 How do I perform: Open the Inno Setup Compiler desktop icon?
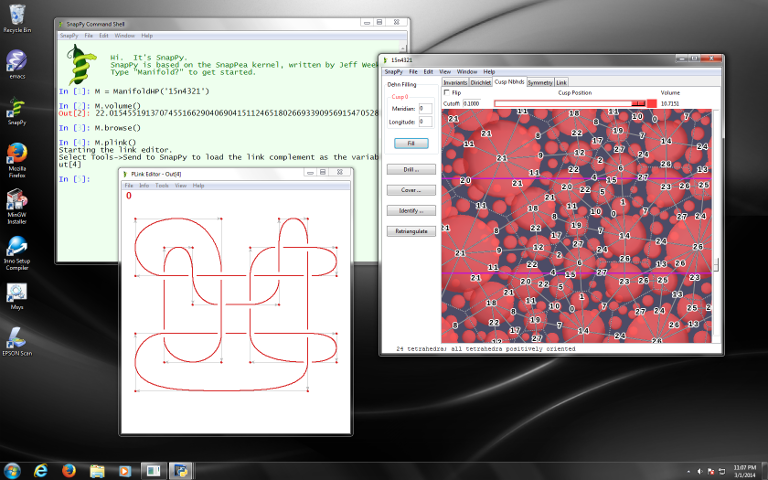click(17, 253)
